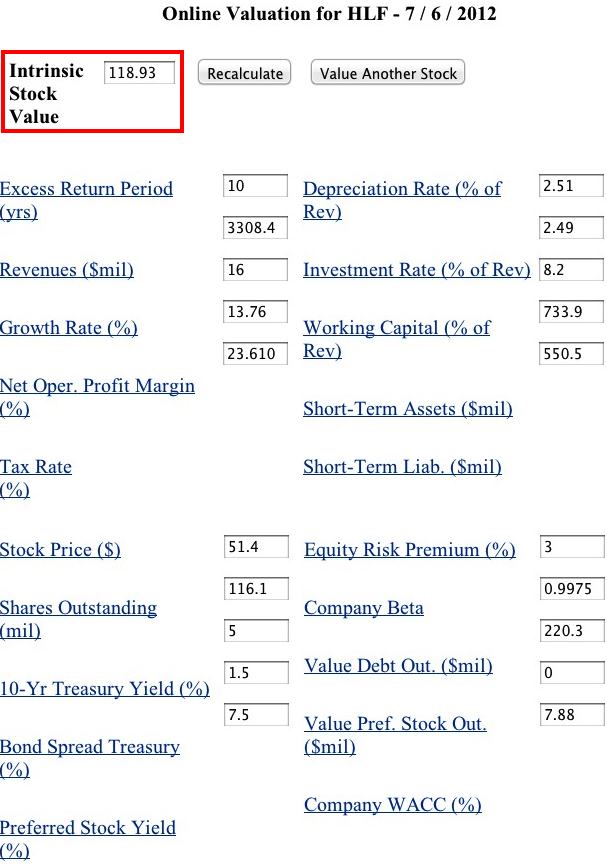Viewport: 607px width, 864px height.
Task: Follow the Company Beta link
Action: tap(364, 608)
